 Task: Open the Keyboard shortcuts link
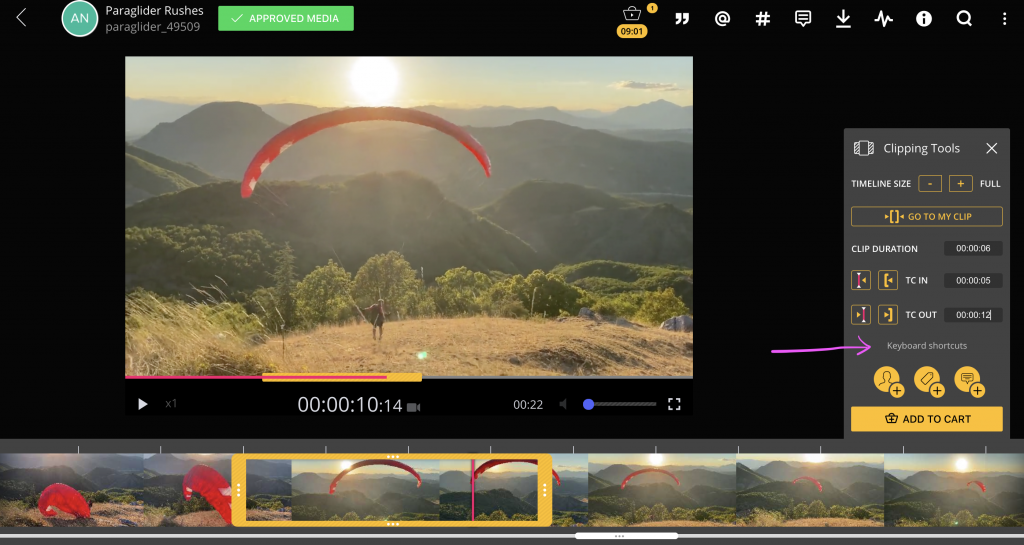pyautogui.click(x=927, y=345)
